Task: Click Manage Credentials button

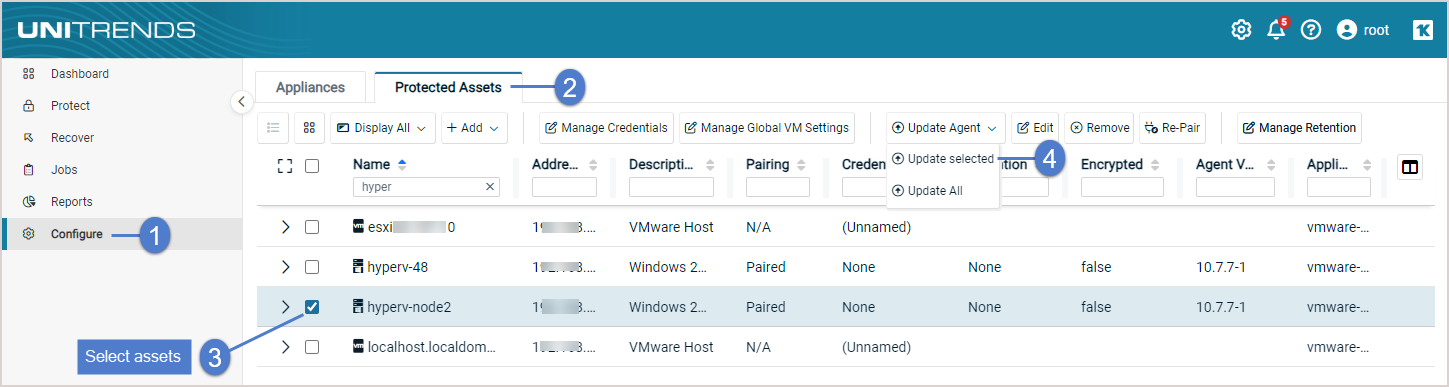Action: pyautogui.click(x=607, y=128)
